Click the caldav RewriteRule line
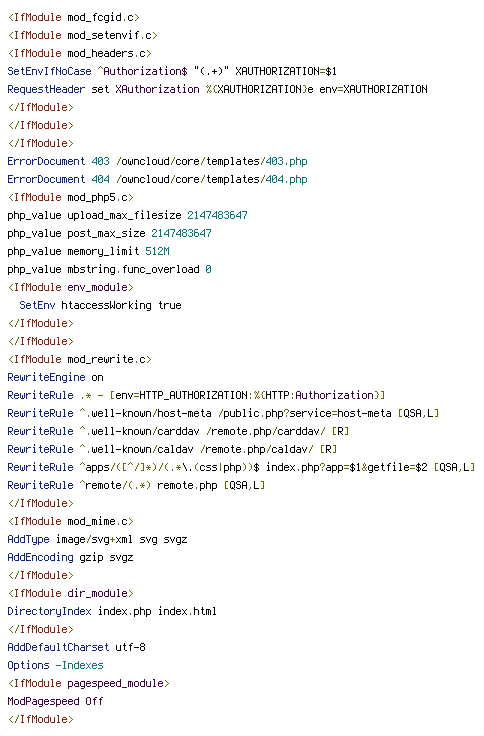Image resolution: width=484 pixels, height=736 pixels. pos(172,449)
